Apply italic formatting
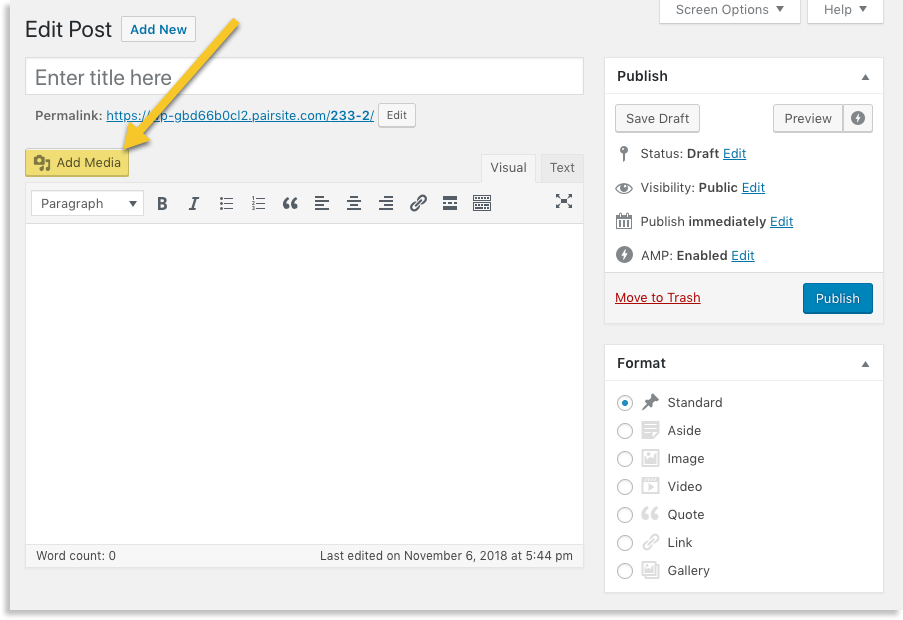903x620 pixels. click(x=194, y=203)
